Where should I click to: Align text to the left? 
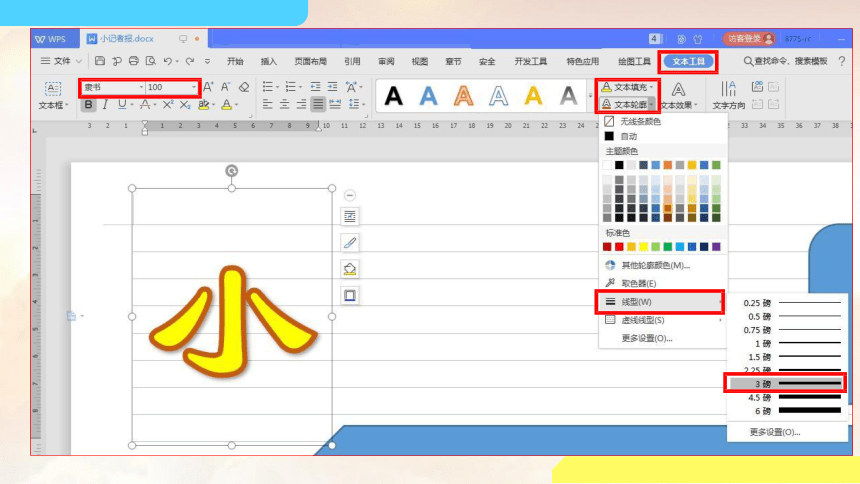click(268, 104)
